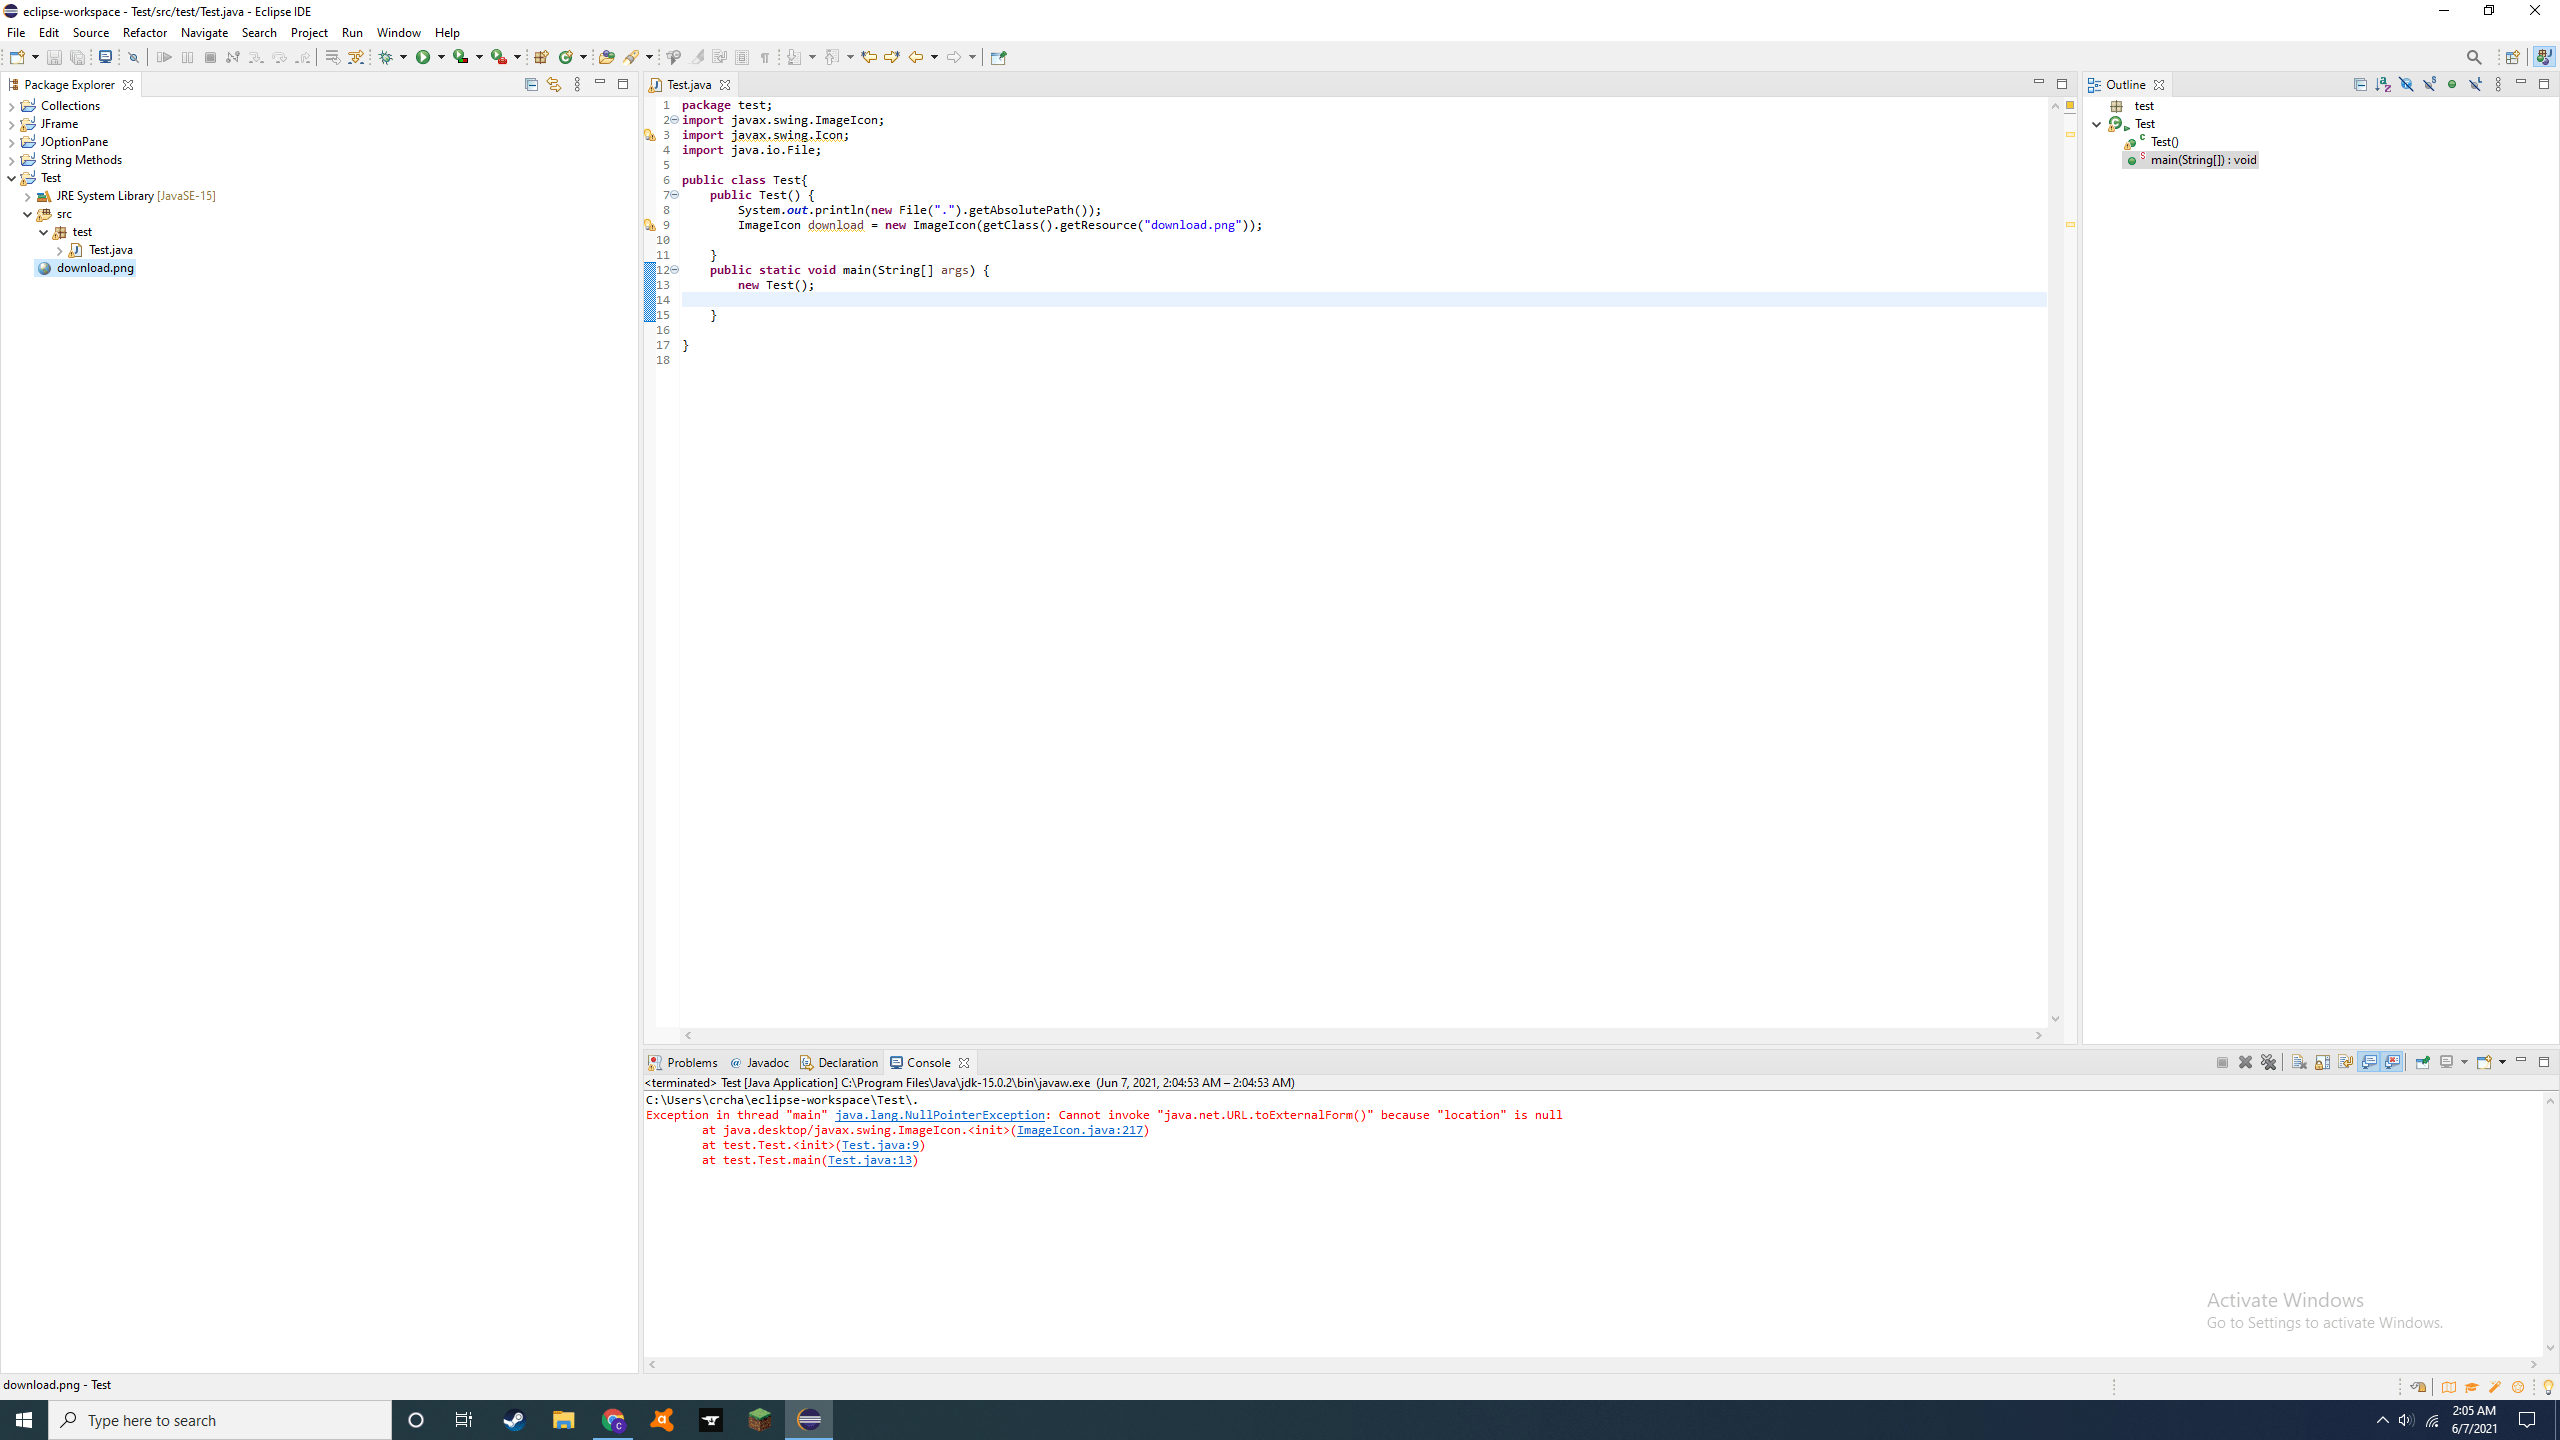Screen dimensions: 2560x1440
Task: Click Pin Console icon
Action: [2422, 1062]
